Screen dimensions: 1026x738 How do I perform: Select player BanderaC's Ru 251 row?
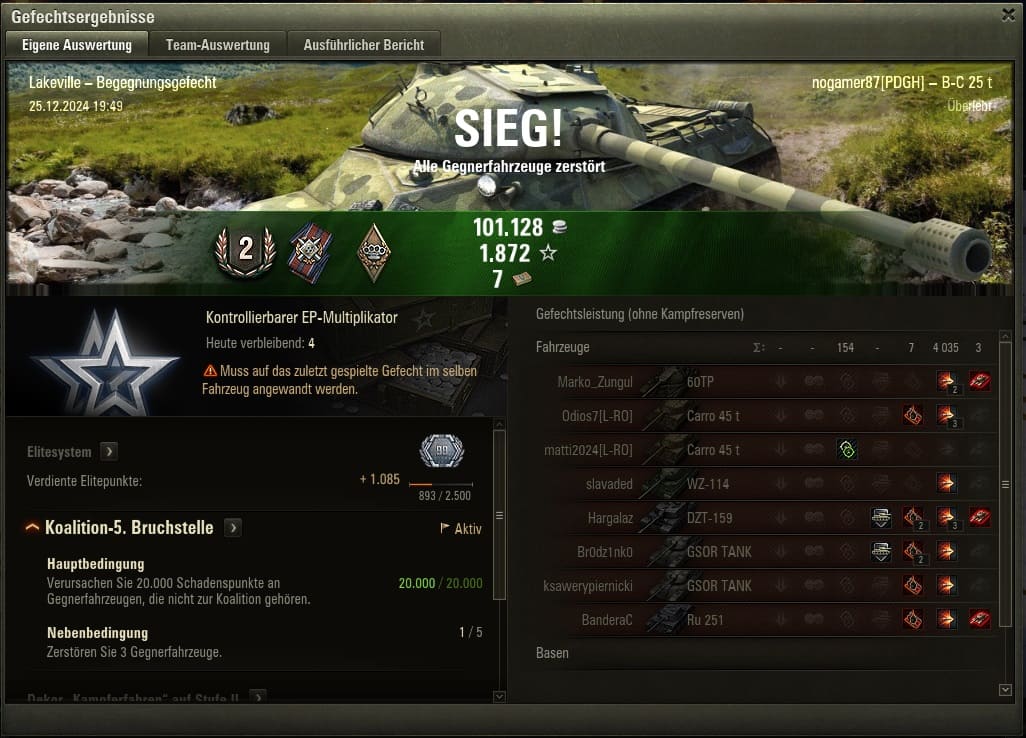pos(764,620)
